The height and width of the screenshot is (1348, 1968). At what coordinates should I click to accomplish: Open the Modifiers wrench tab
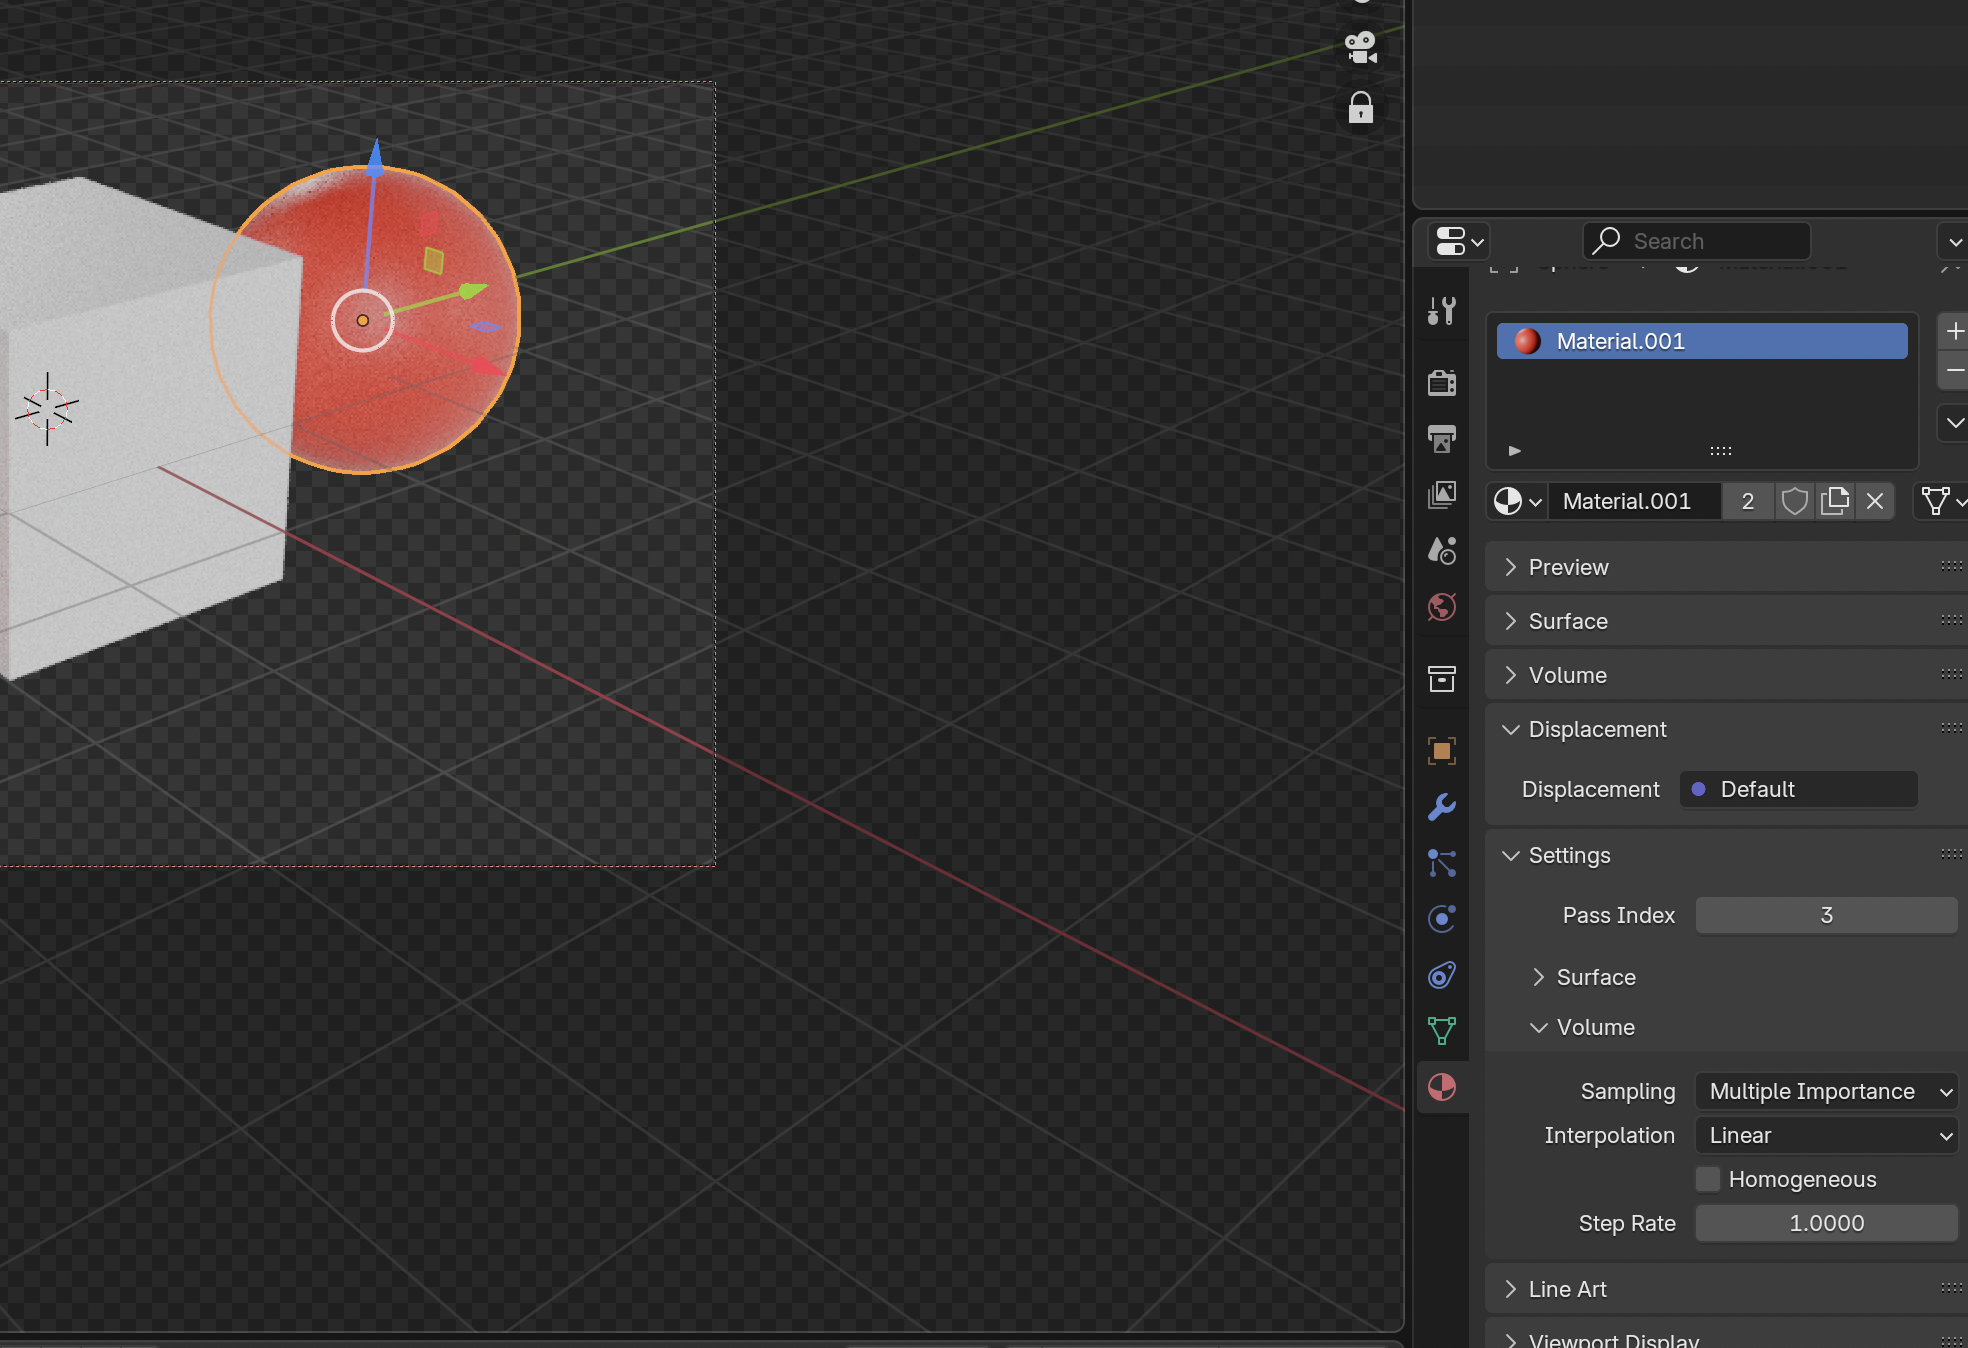click(x=1441, y=807)
